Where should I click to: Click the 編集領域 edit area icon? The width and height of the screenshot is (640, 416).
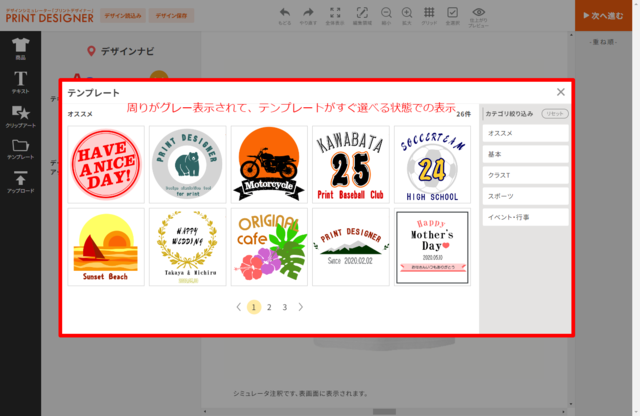pyautogui.click(x=362, y=16)
